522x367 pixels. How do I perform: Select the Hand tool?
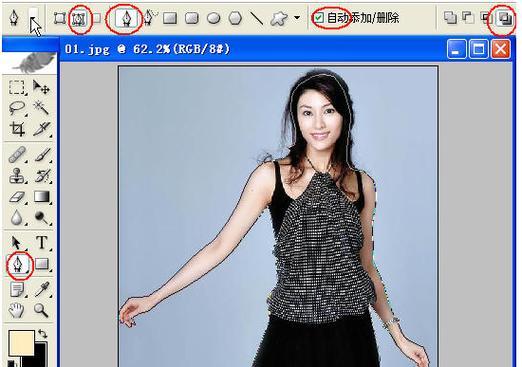click(16, 310)
